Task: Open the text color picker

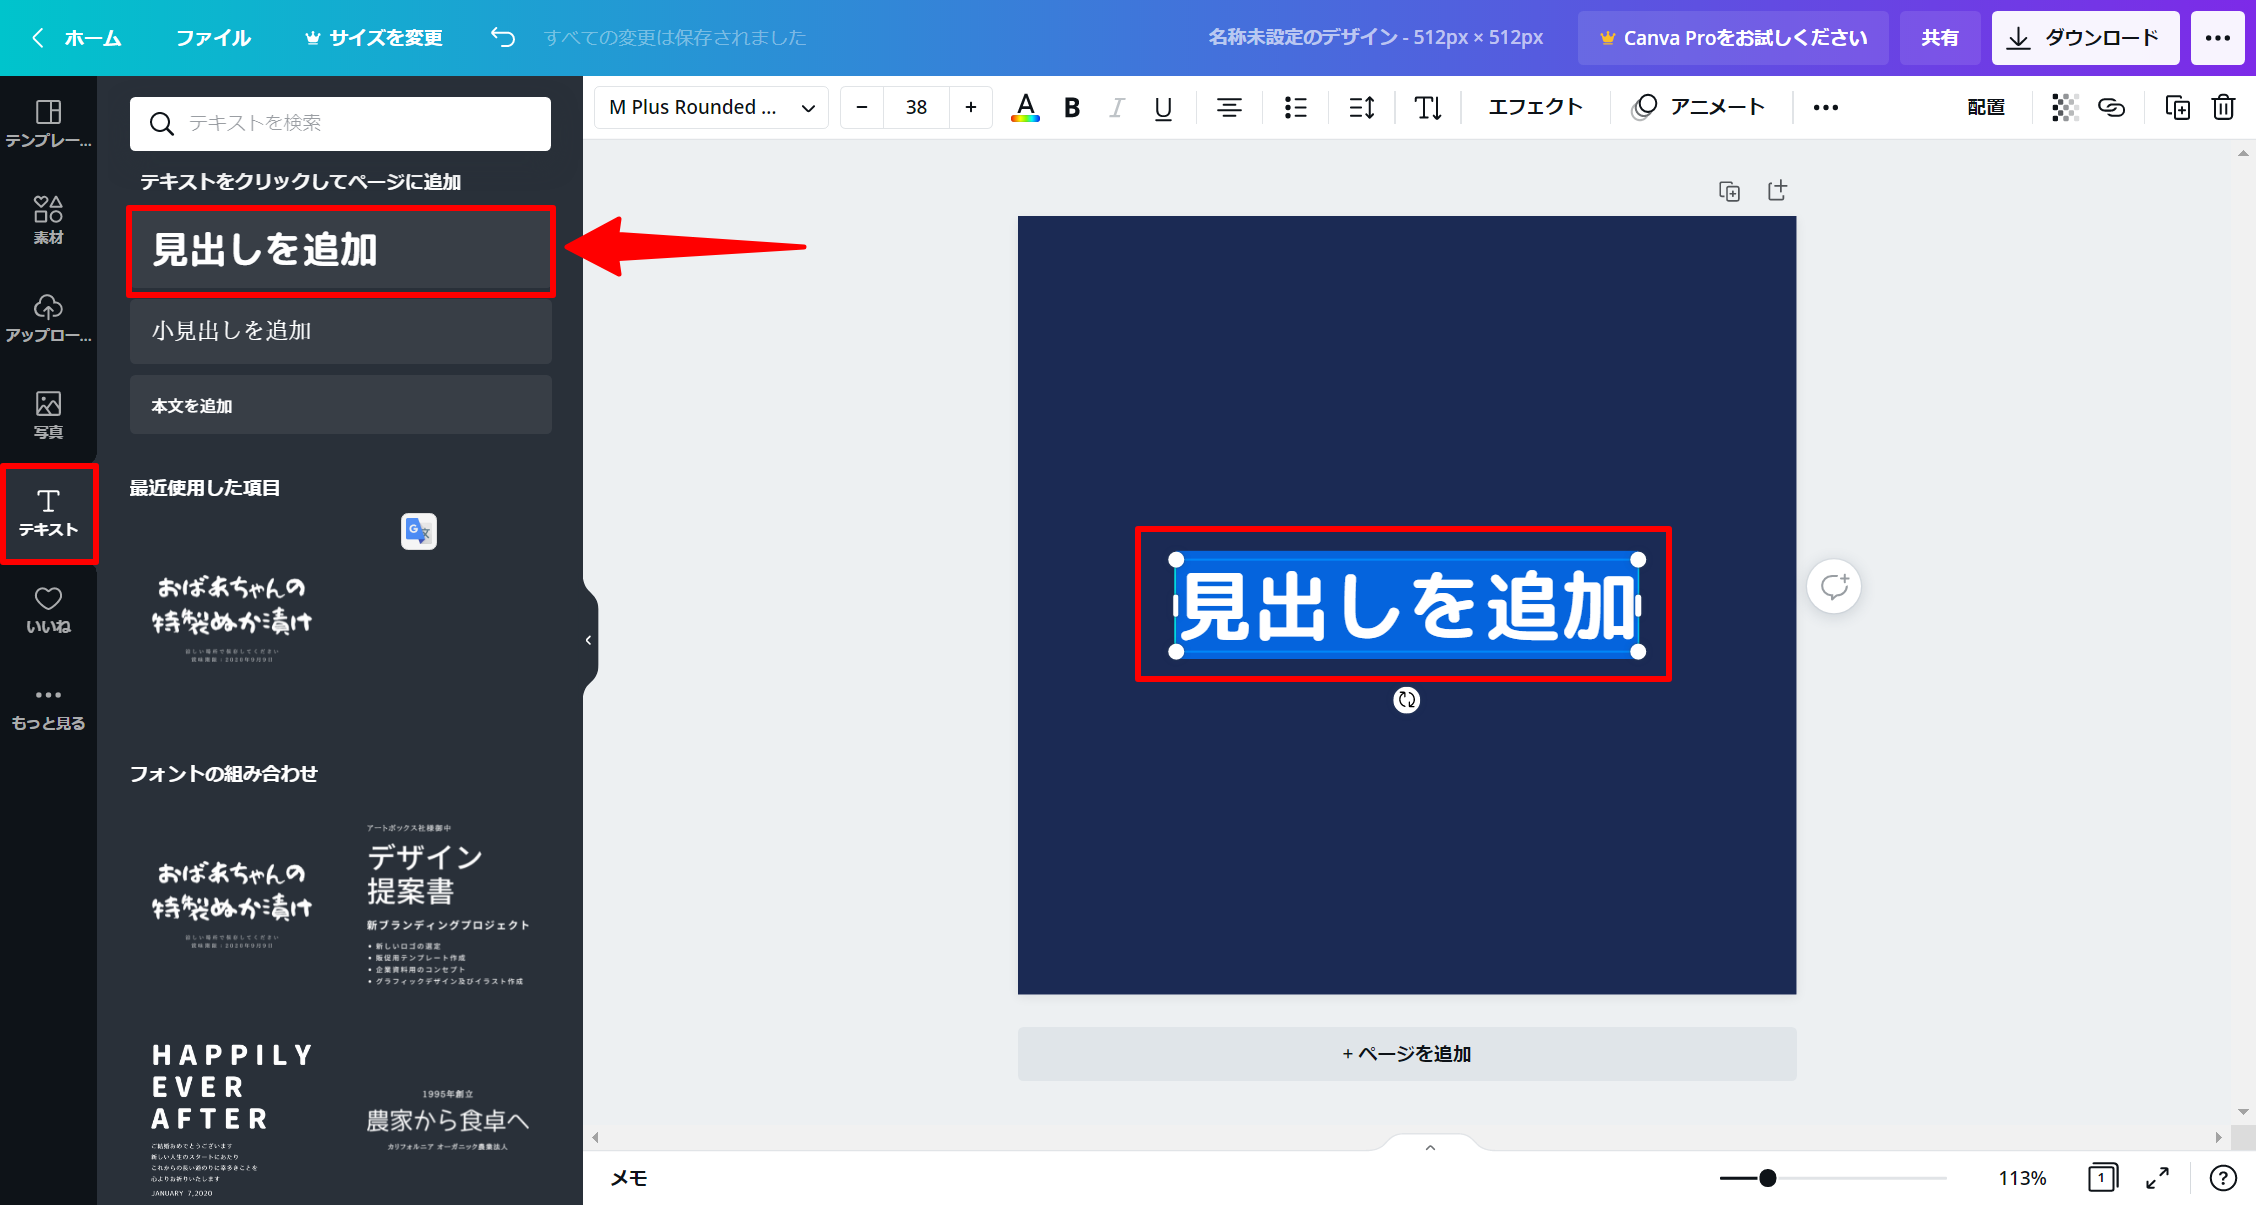Action: click(1025, 107)
